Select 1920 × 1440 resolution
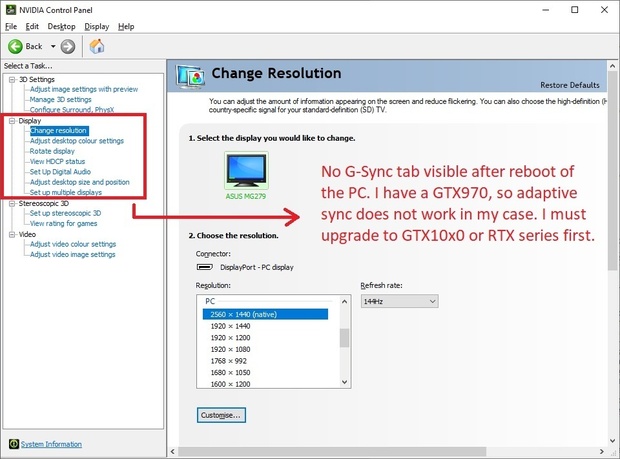This screenshot has height=459, width=620. 231,326
